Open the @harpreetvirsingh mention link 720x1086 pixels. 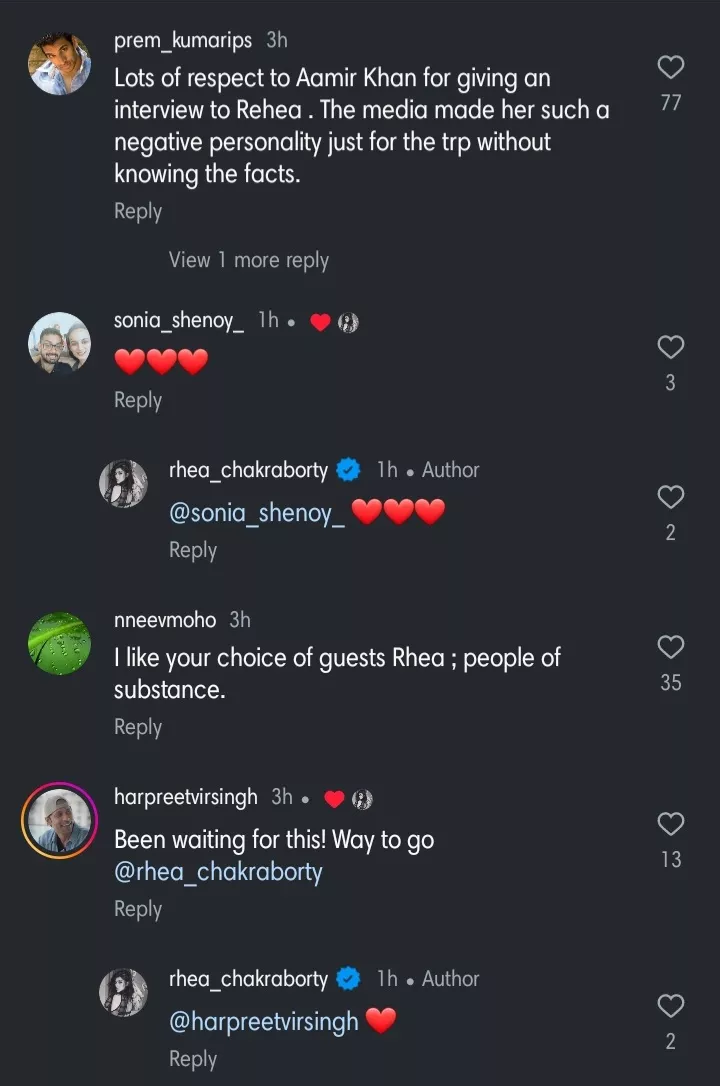(264, 1023)
